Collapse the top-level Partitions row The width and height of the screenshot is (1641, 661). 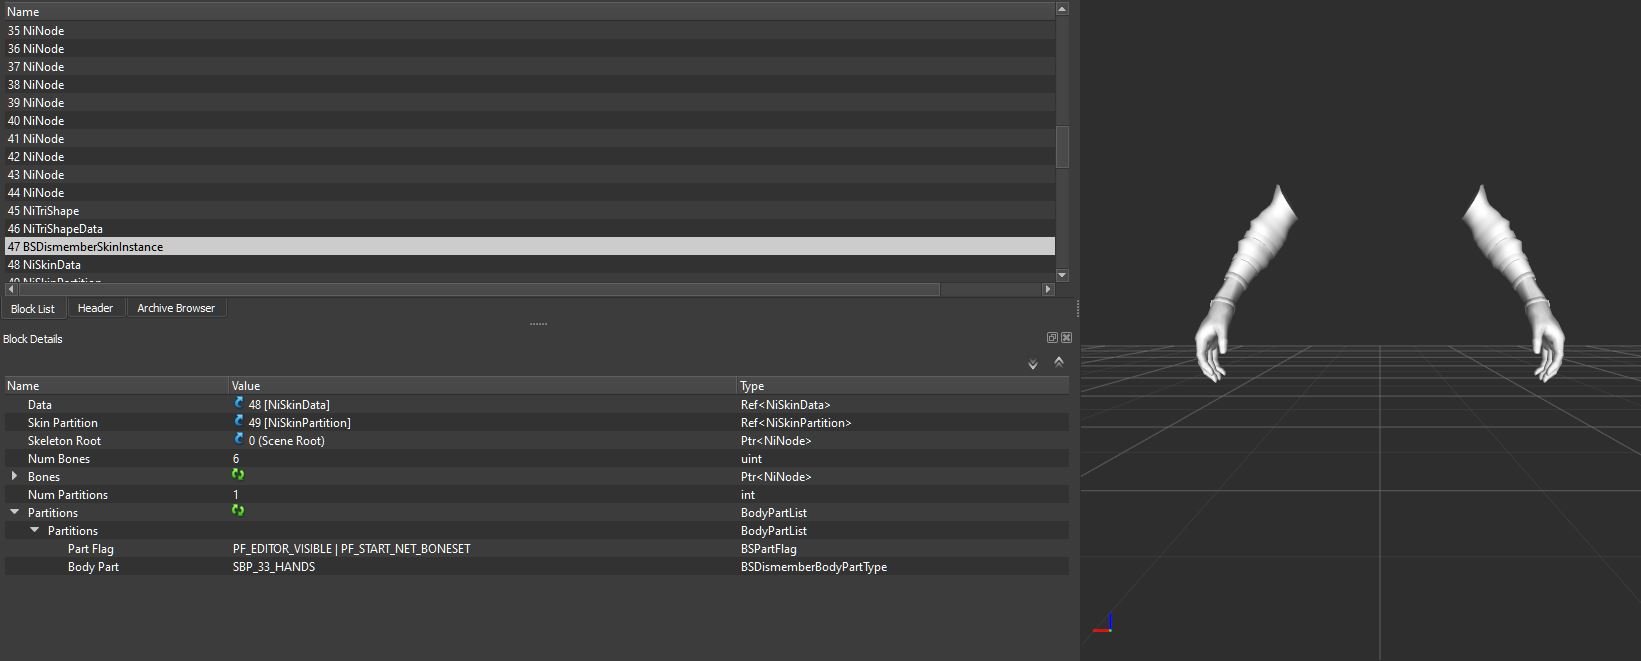pyautogui.click(x=14, y=512)
